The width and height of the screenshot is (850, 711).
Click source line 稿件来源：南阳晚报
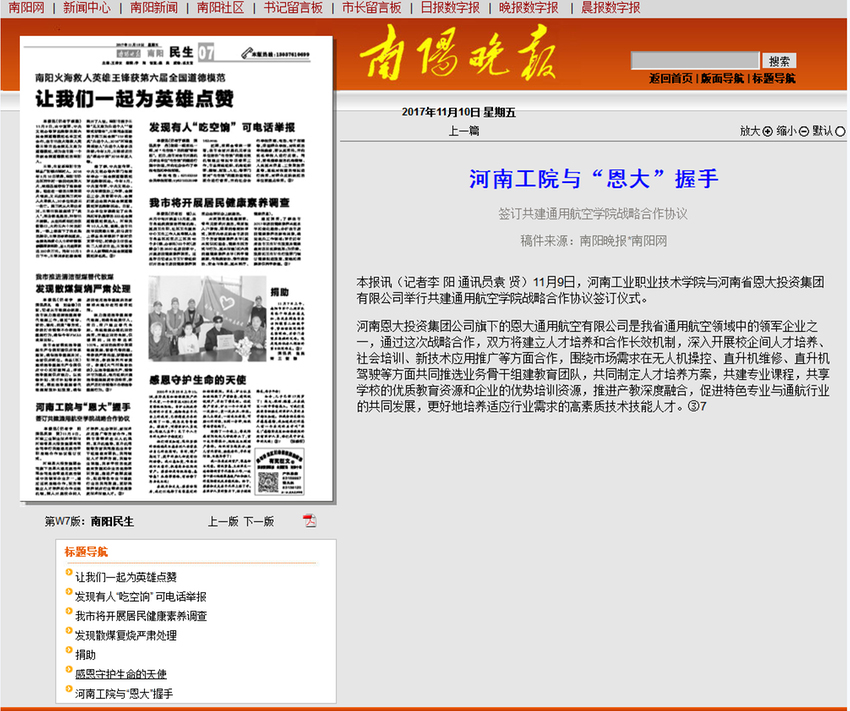click(594, 241)
